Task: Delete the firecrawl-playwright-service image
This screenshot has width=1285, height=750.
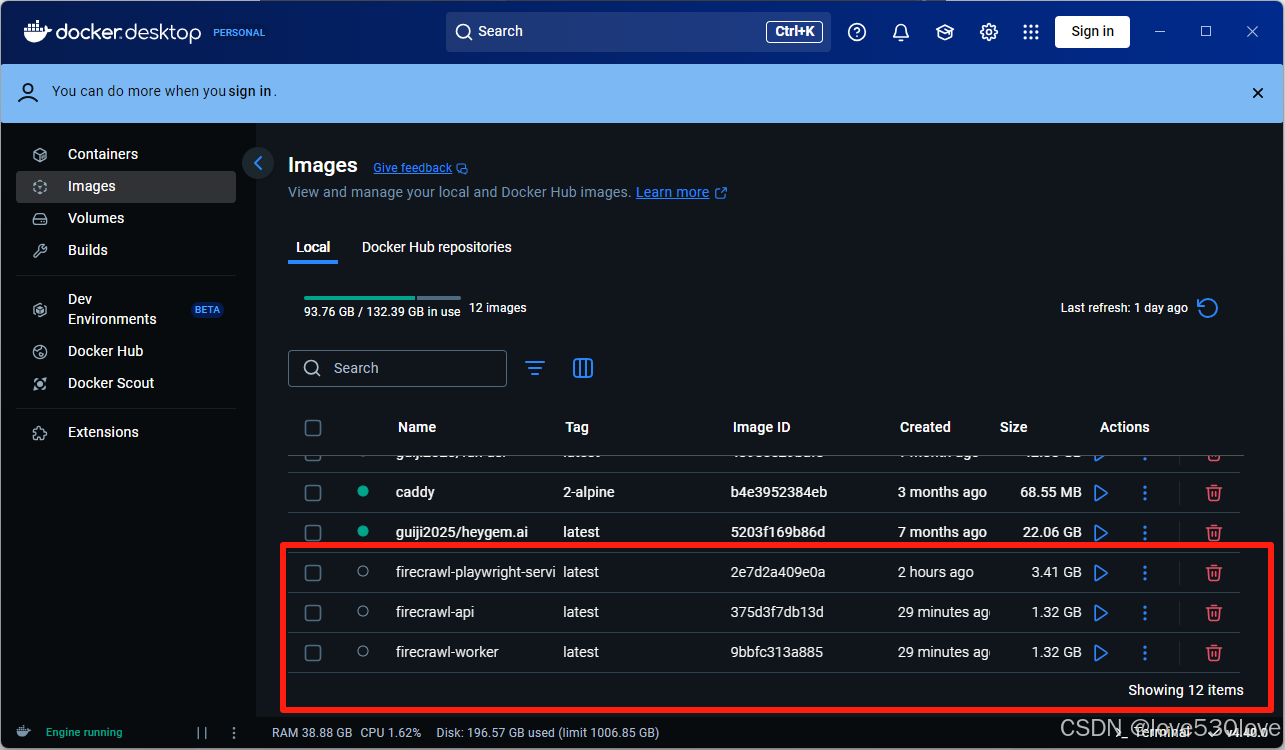Action: (1213, 573)
